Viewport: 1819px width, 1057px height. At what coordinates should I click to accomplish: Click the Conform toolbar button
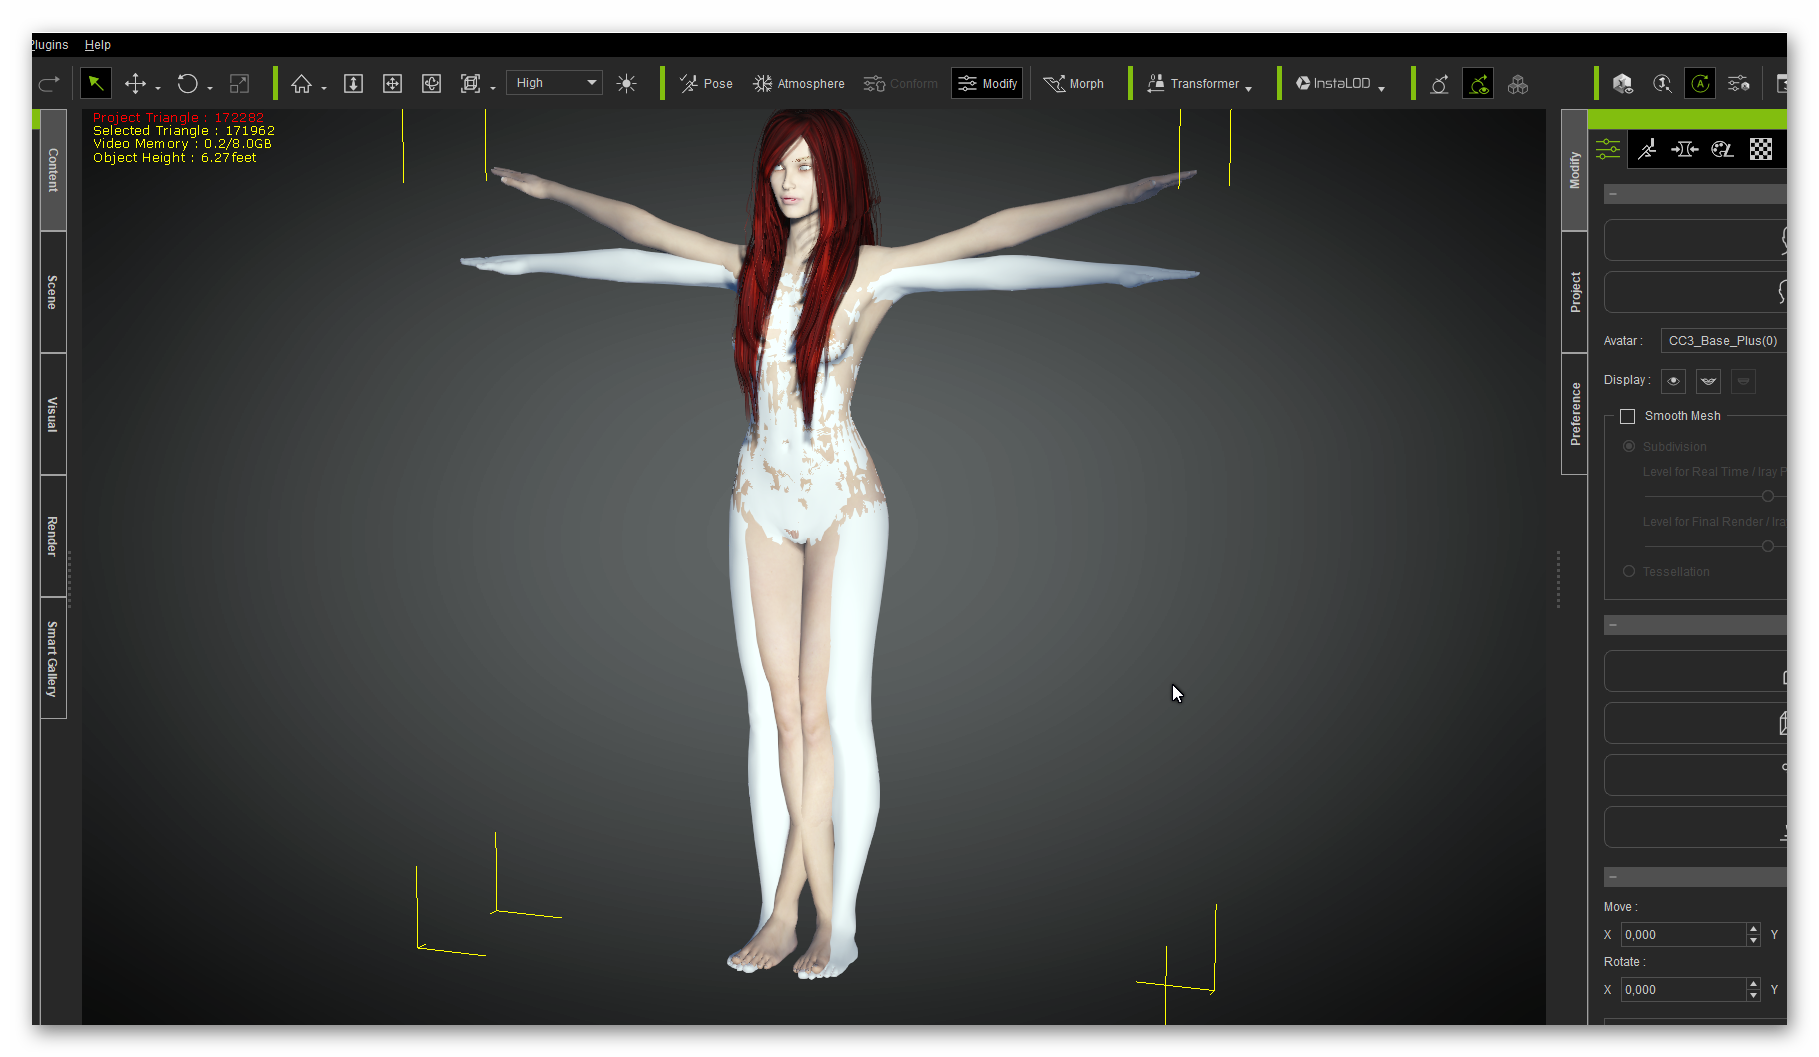pyautogui.click(x=901, y=84)
